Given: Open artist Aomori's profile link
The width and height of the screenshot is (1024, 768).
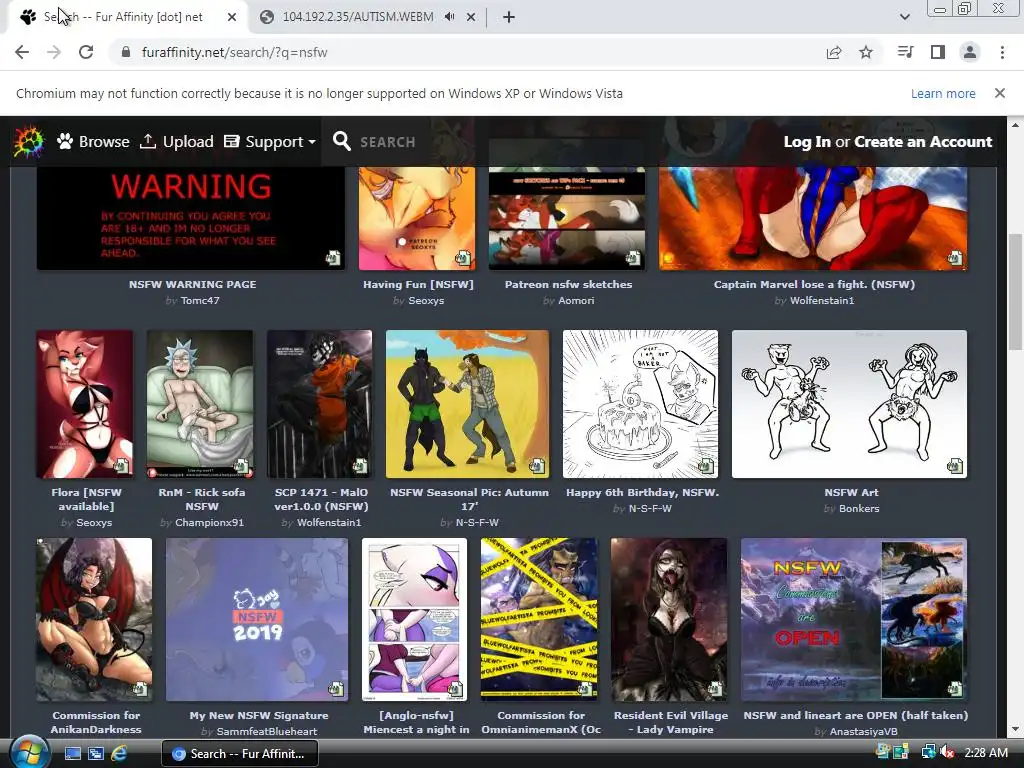Looking at the screenshot, I should pos(576,300).
